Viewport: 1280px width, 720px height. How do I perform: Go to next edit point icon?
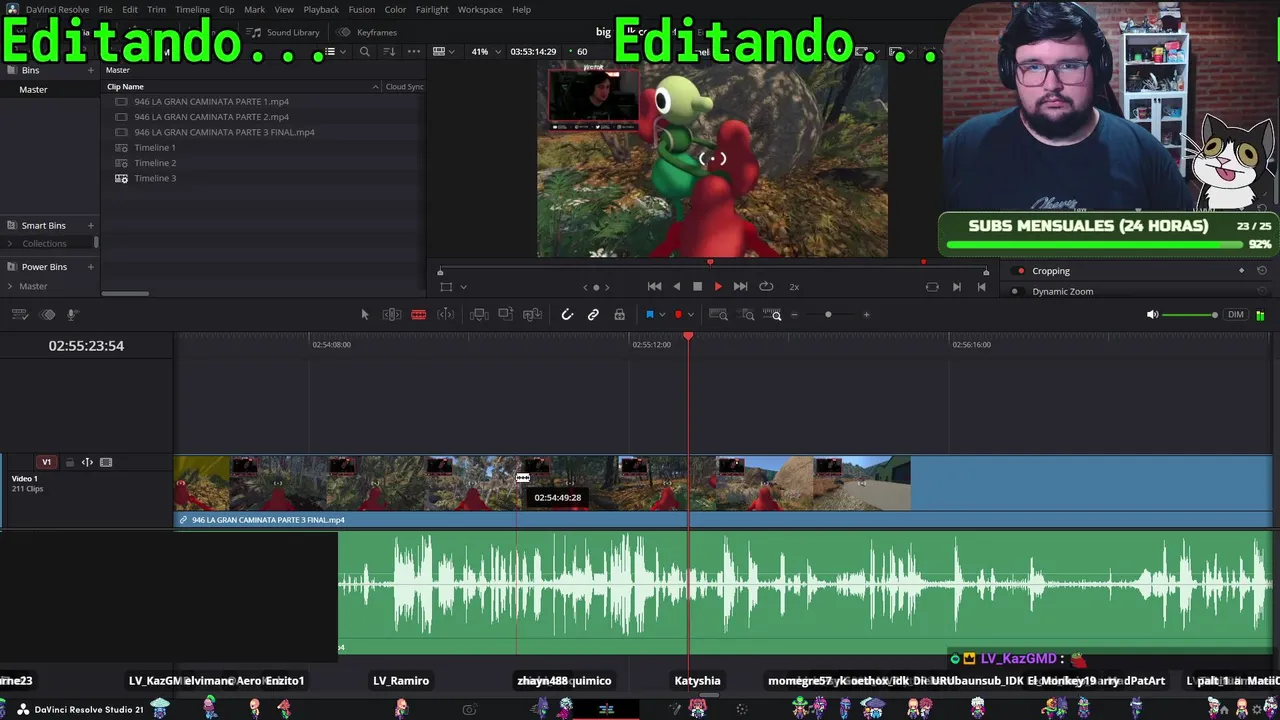click(x=957, y=287)
